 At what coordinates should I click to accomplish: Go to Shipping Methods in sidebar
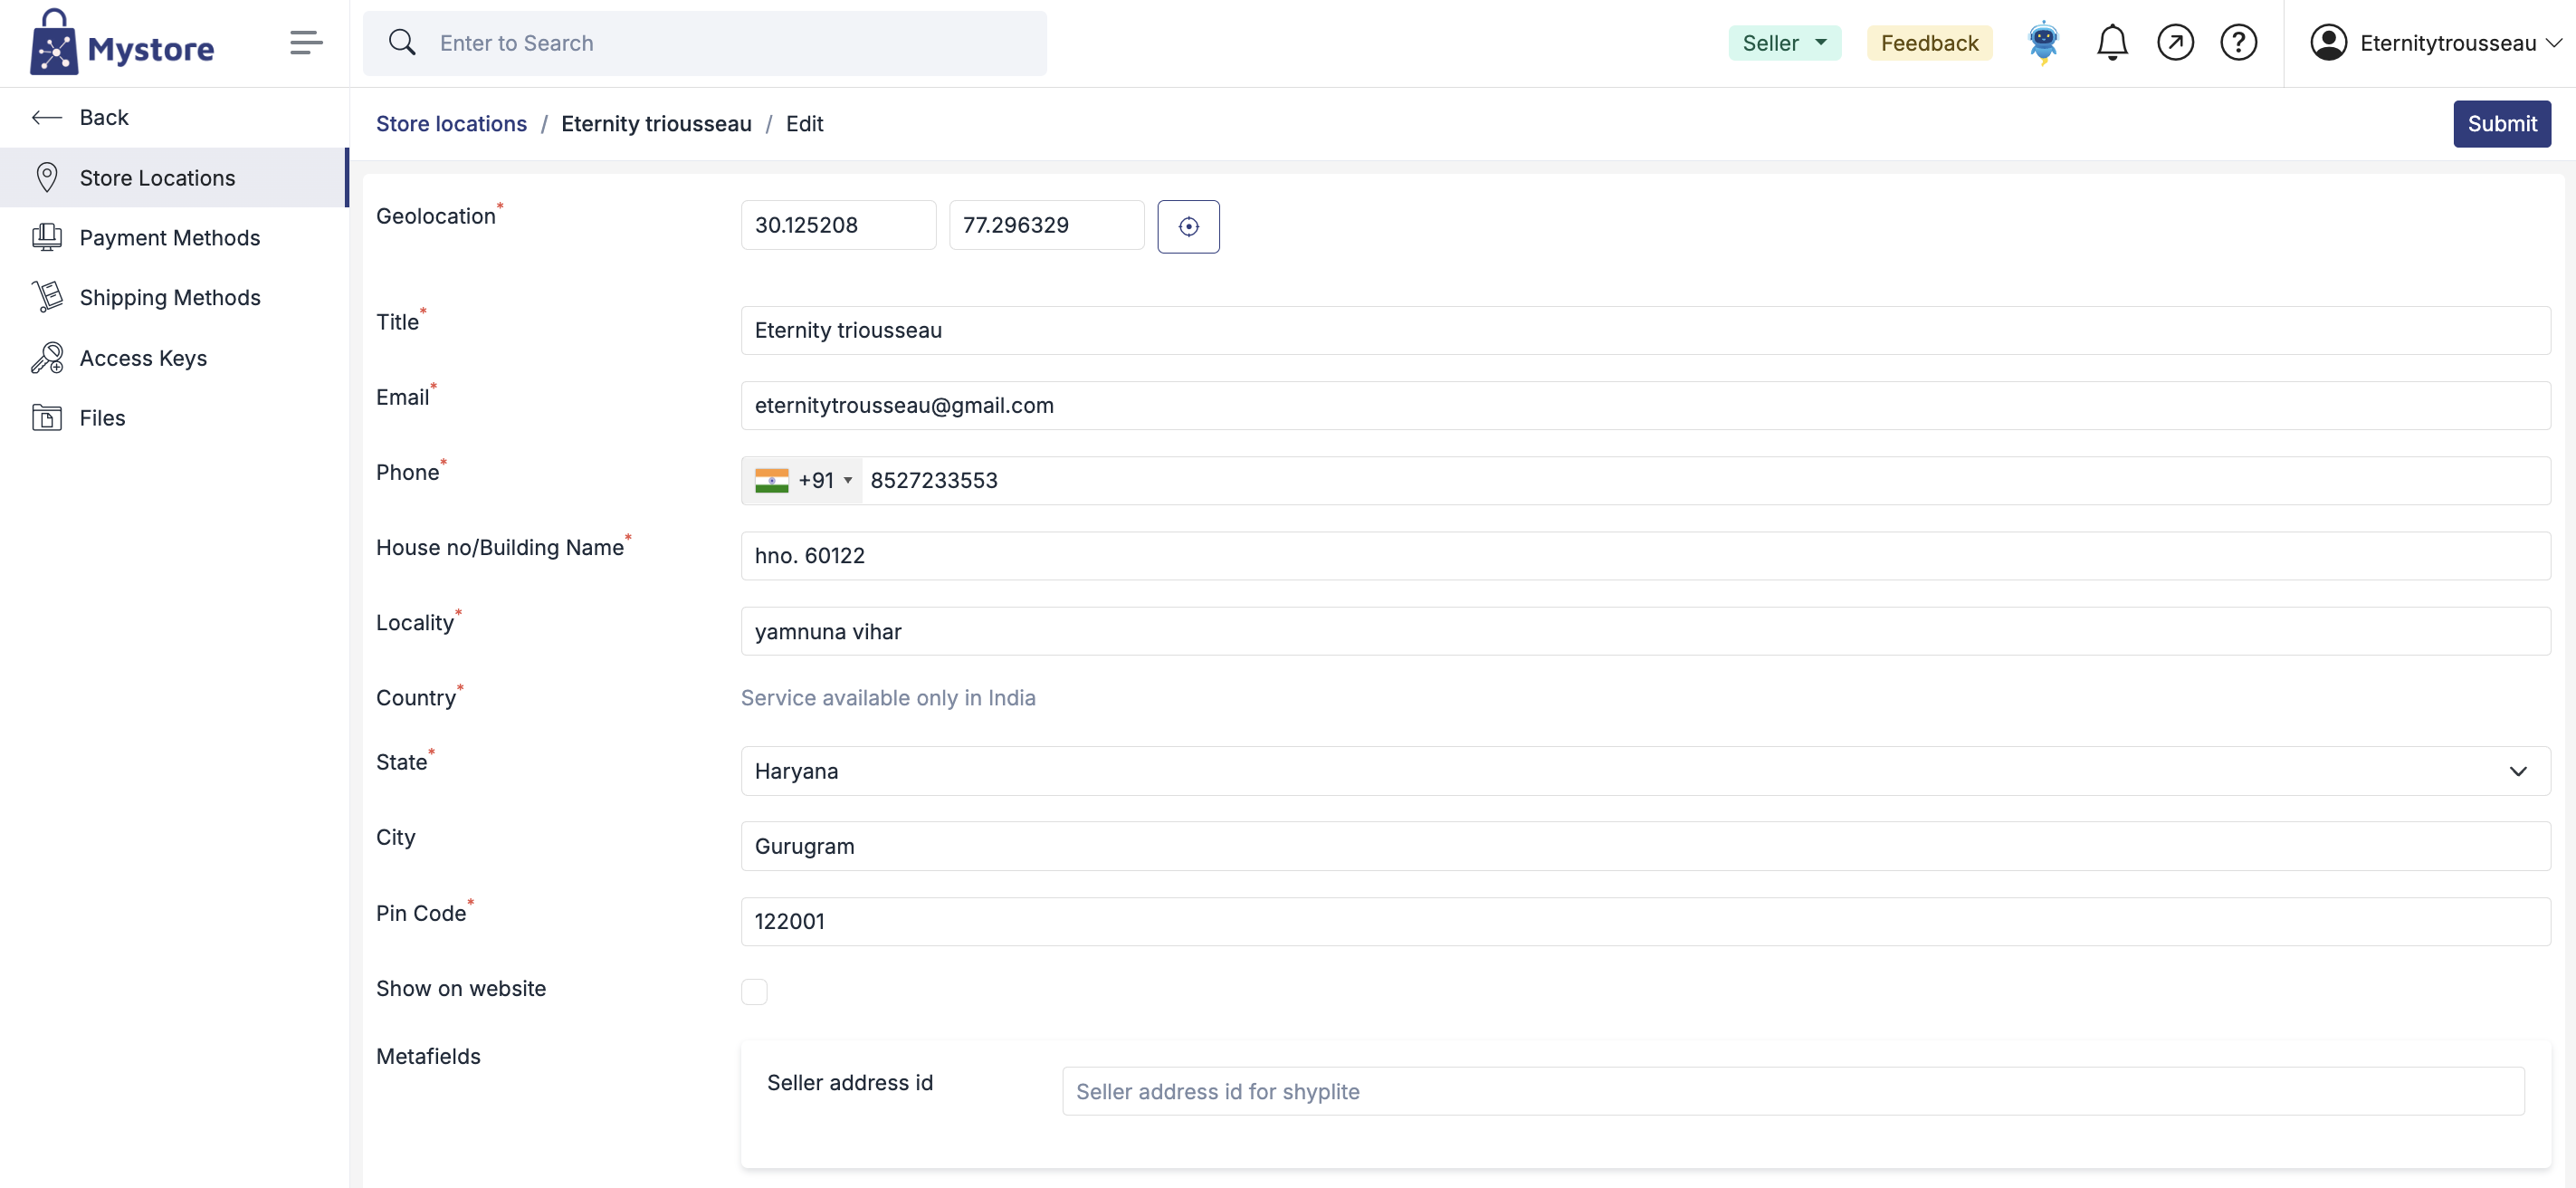[x=170, y=298]
